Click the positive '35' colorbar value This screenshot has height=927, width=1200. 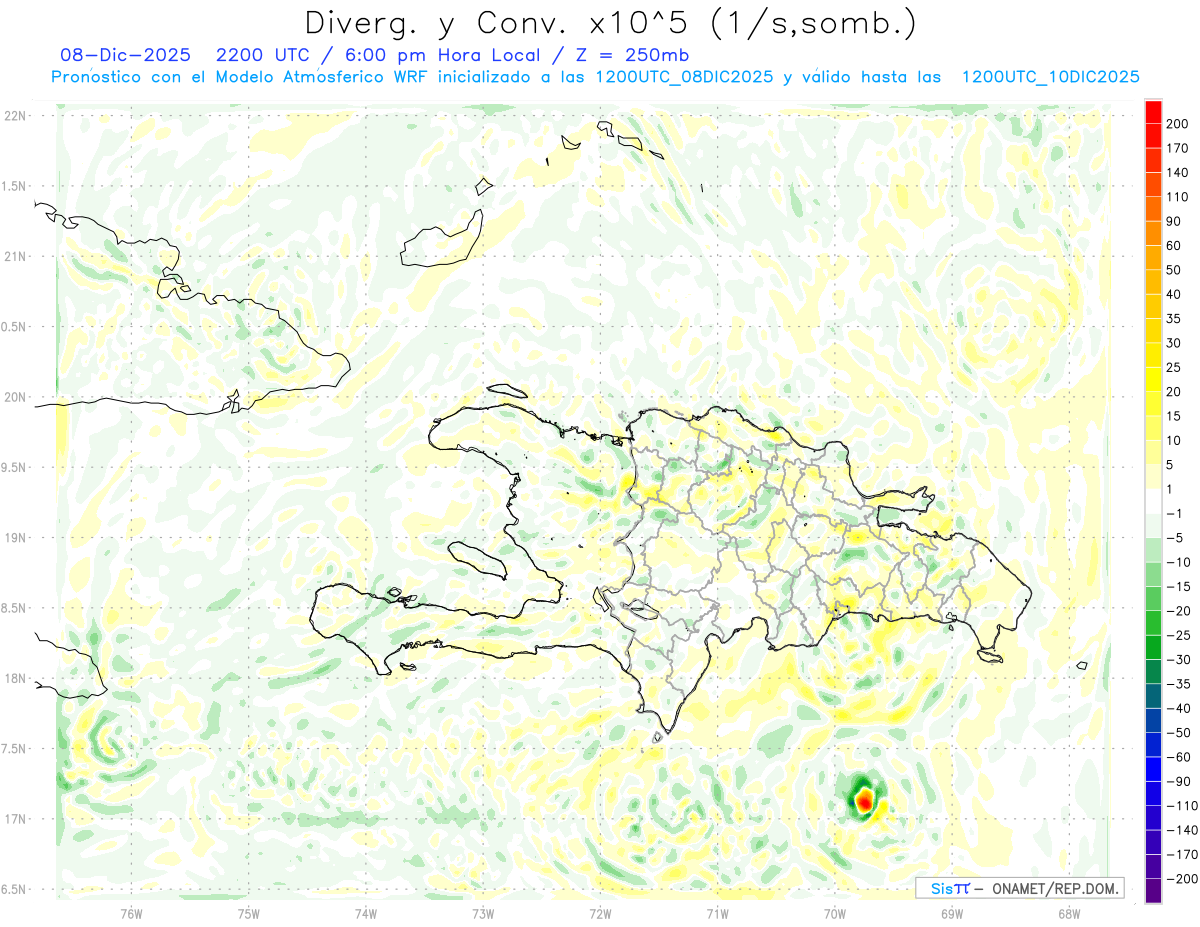point(1174,319)
